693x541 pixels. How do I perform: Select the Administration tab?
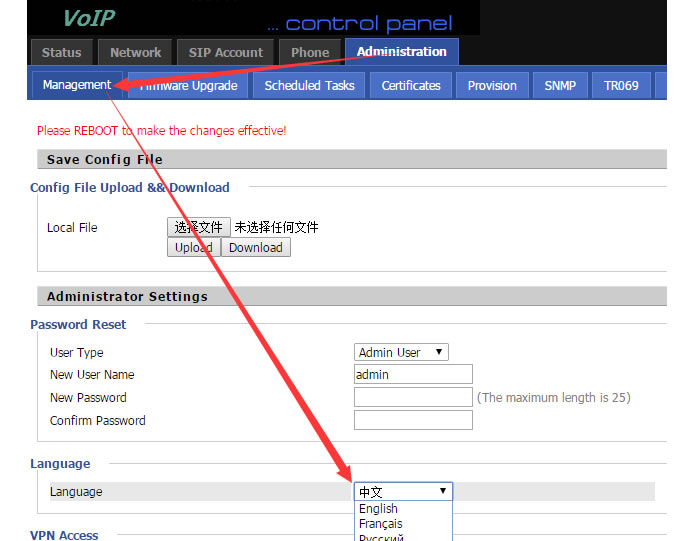pos(402,52)
